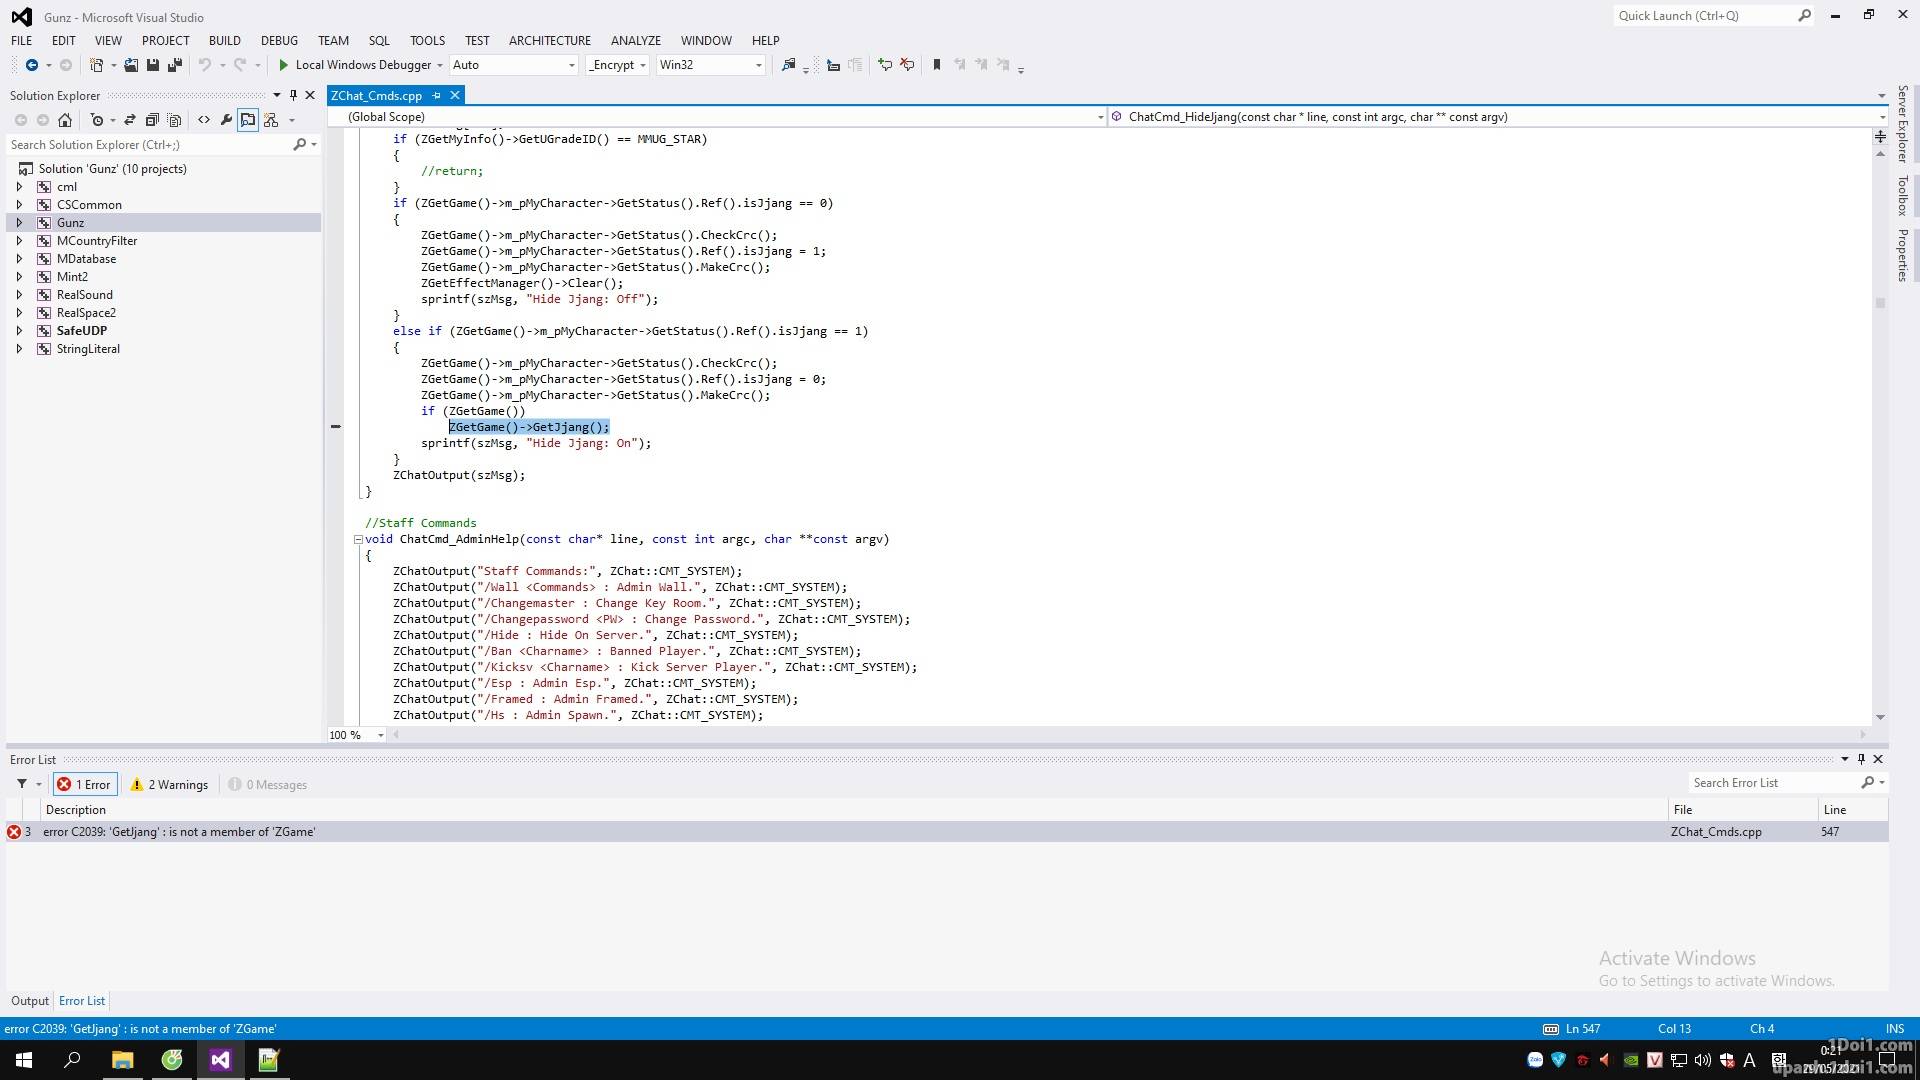The width and height of the screenshot is (1920, 1080).
Task: Click the Solution Explorer refresh icon
Action: (128, 119)
